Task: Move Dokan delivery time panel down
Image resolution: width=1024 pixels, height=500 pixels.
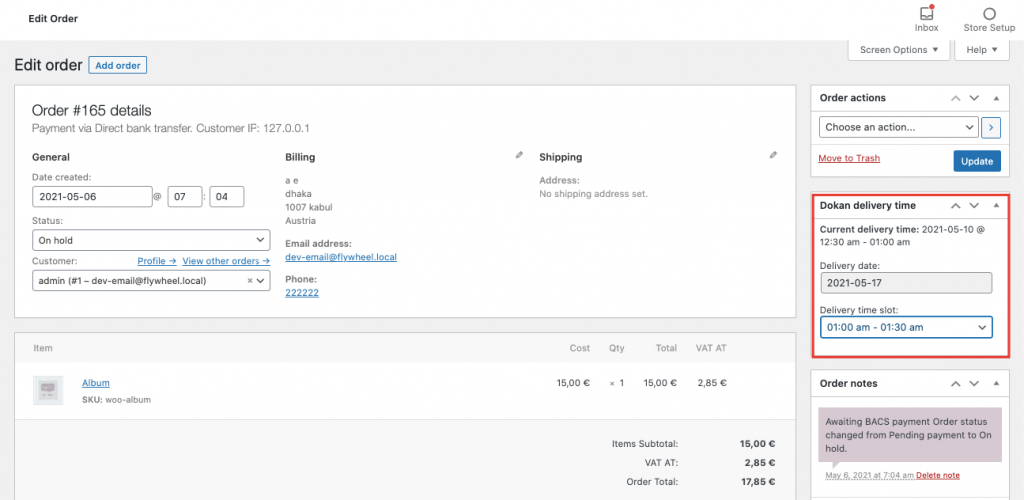Action: pos(975,205)
